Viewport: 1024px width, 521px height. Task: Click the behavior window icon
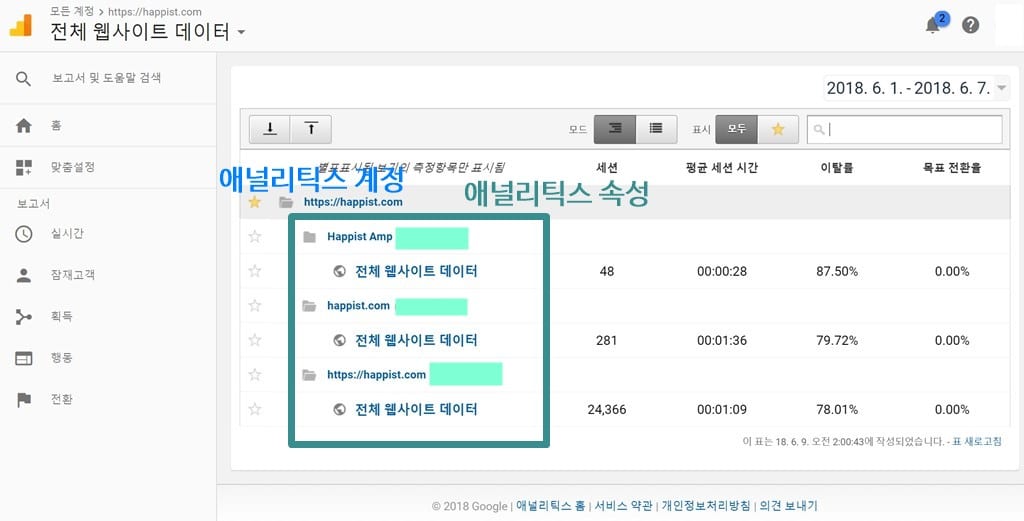click(x=24, y=358)
